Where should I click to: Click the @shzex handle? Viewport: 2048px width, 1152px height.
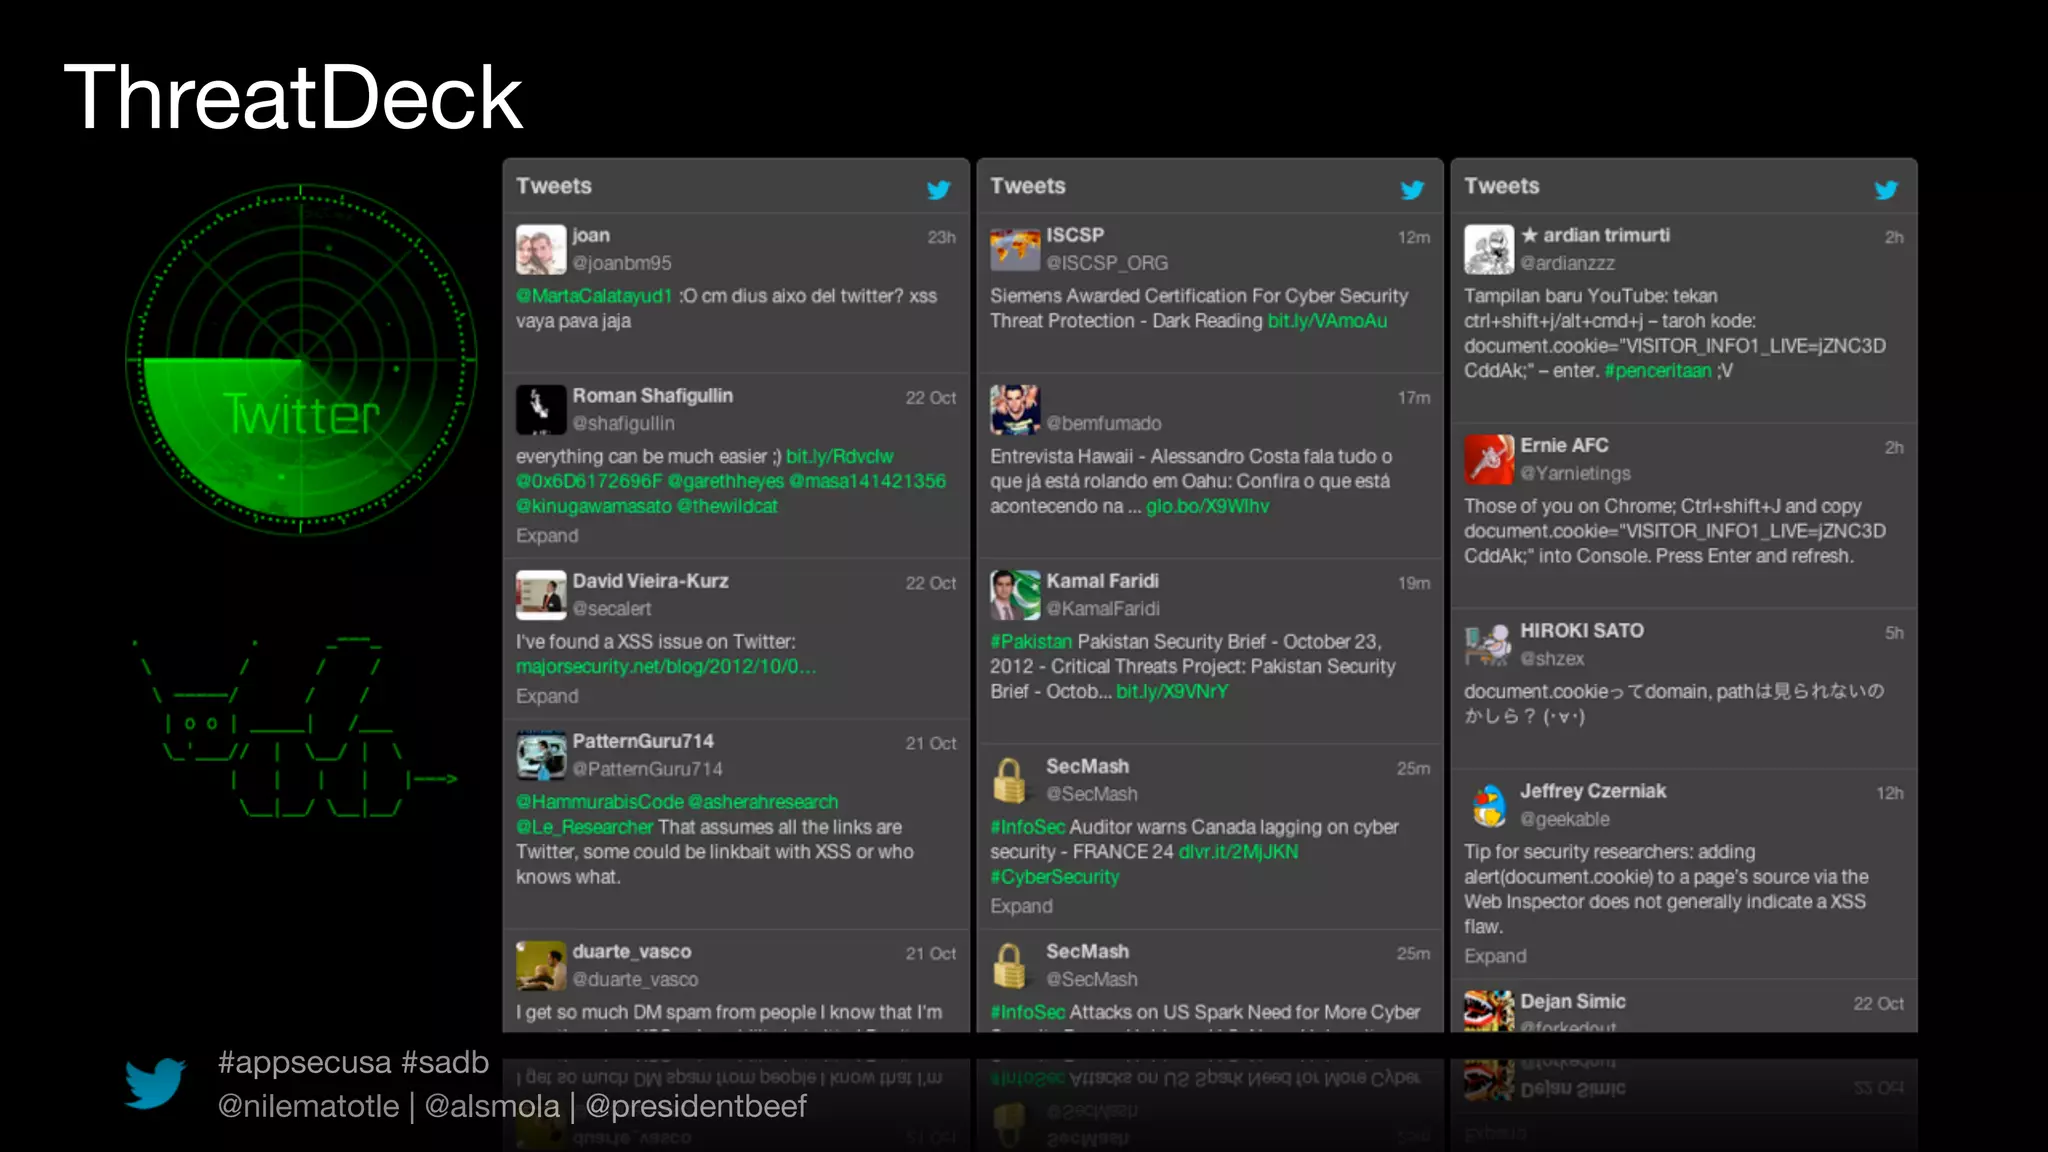(1552, 658)
